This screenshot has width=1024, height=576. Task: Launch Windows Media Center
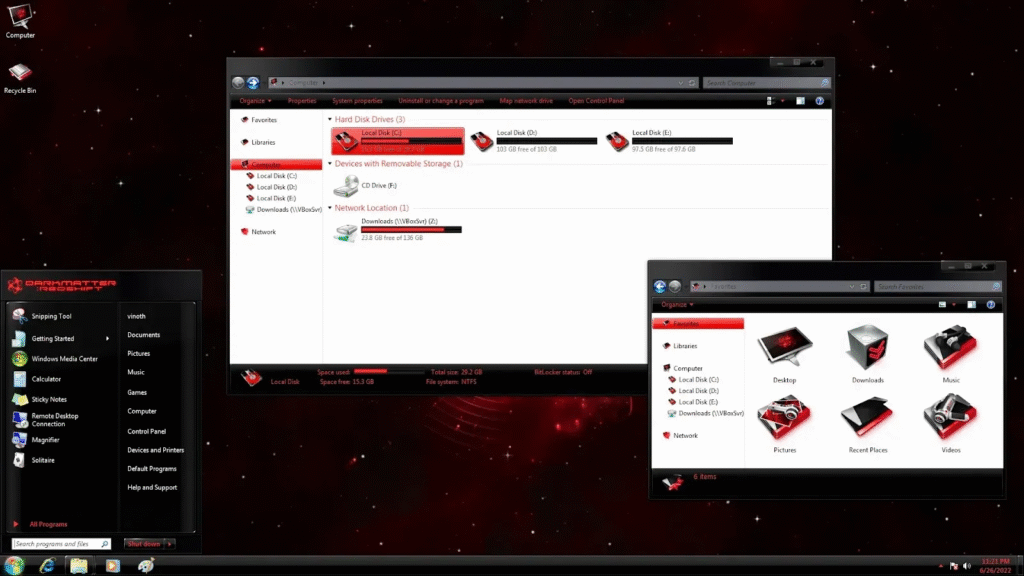[x=64, y=358]
